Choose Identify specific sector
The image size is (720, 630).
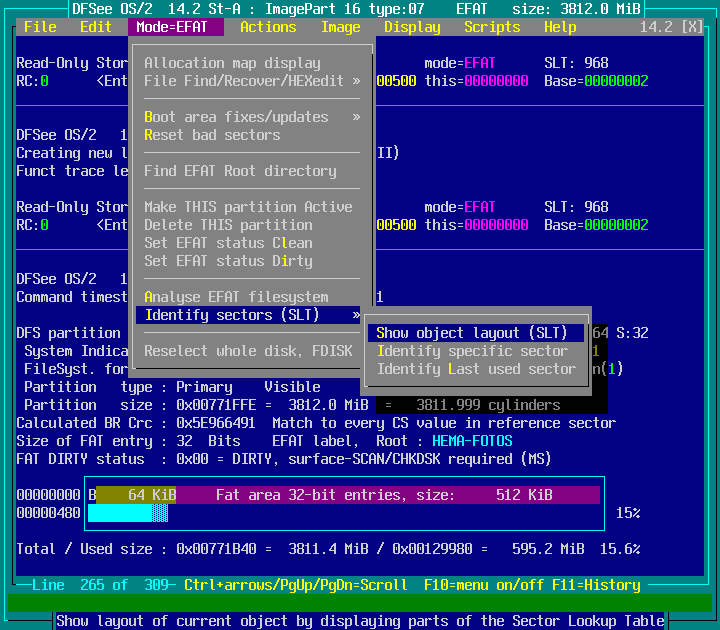tap(472, 351)
